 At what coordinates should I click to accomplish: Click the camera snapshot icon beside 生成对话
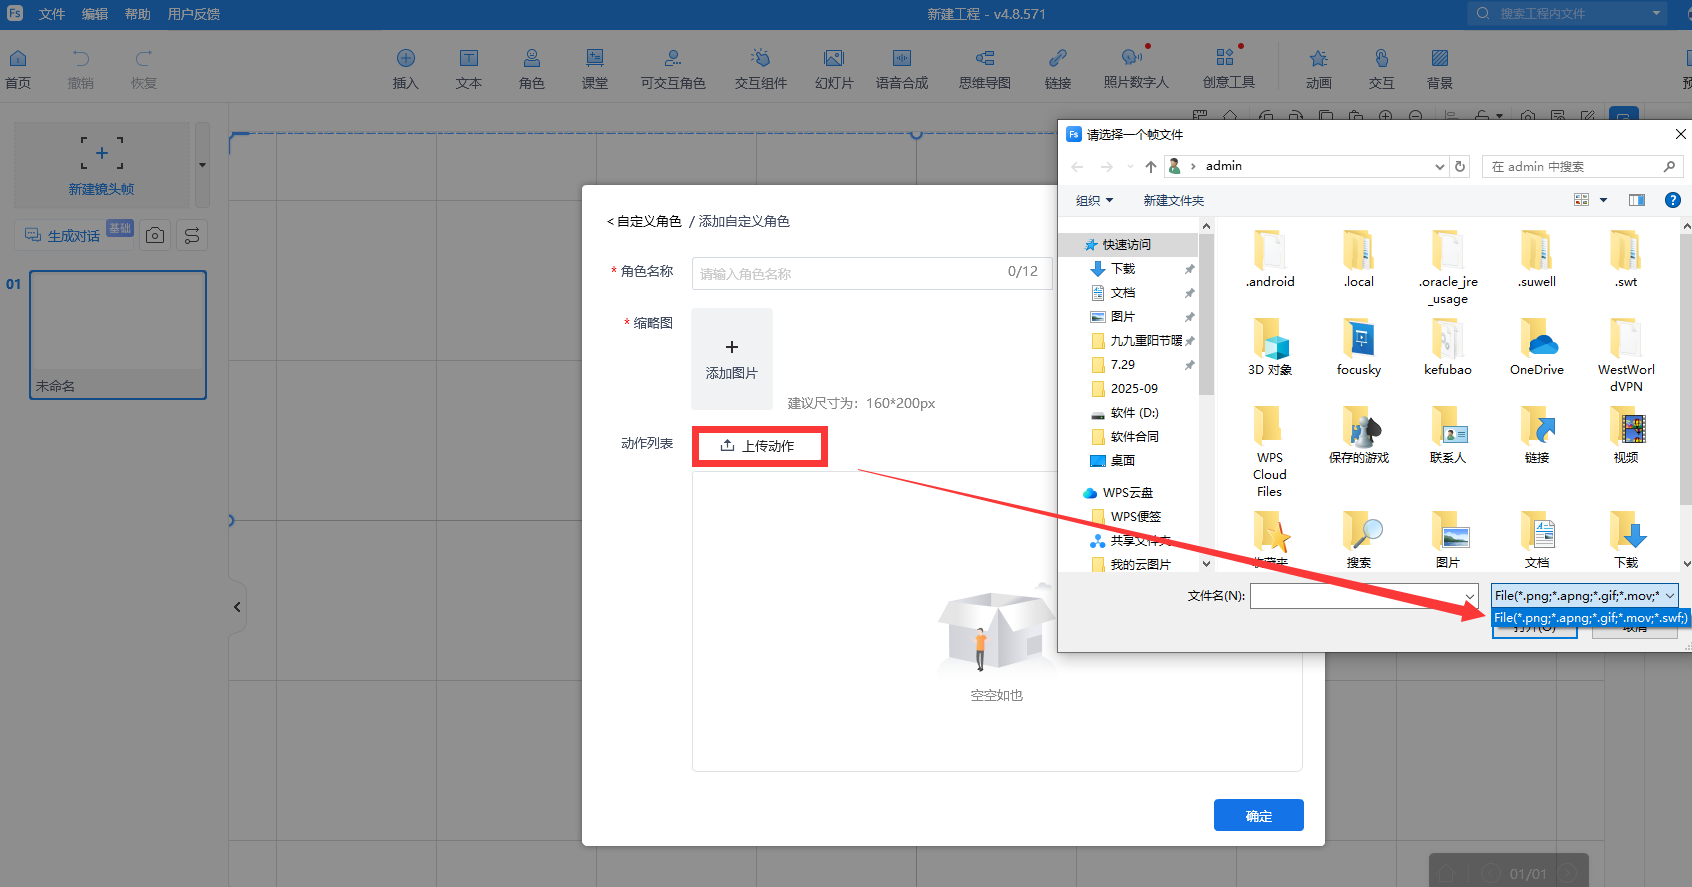pos(155,235)
